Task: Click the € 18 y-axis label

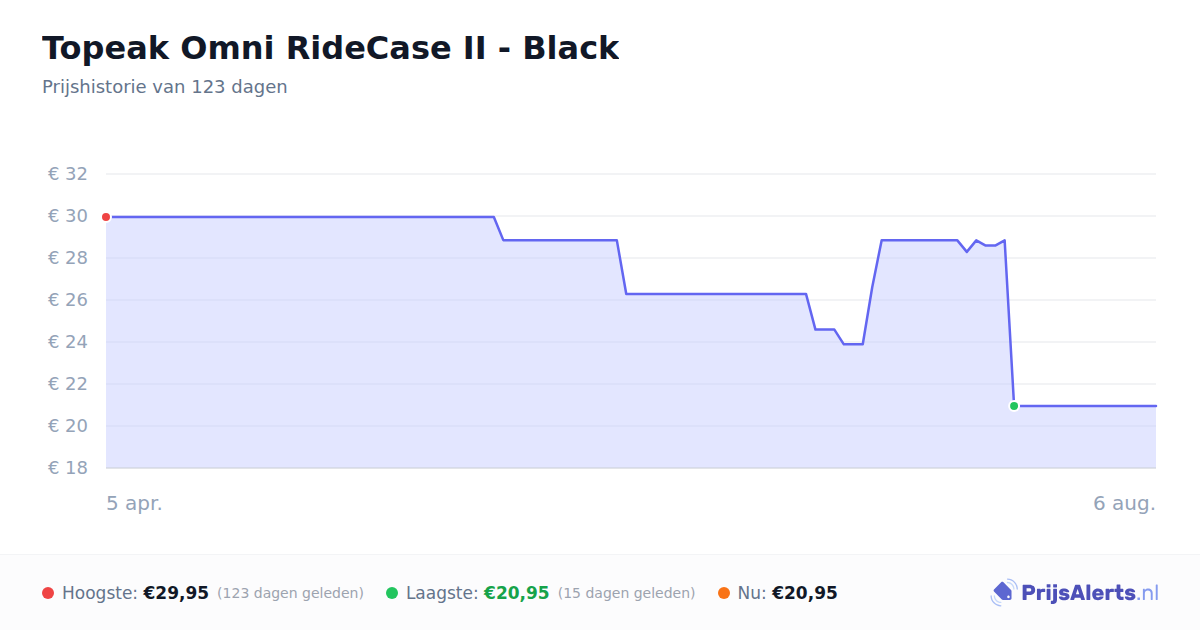Action: tap(68, 468)
